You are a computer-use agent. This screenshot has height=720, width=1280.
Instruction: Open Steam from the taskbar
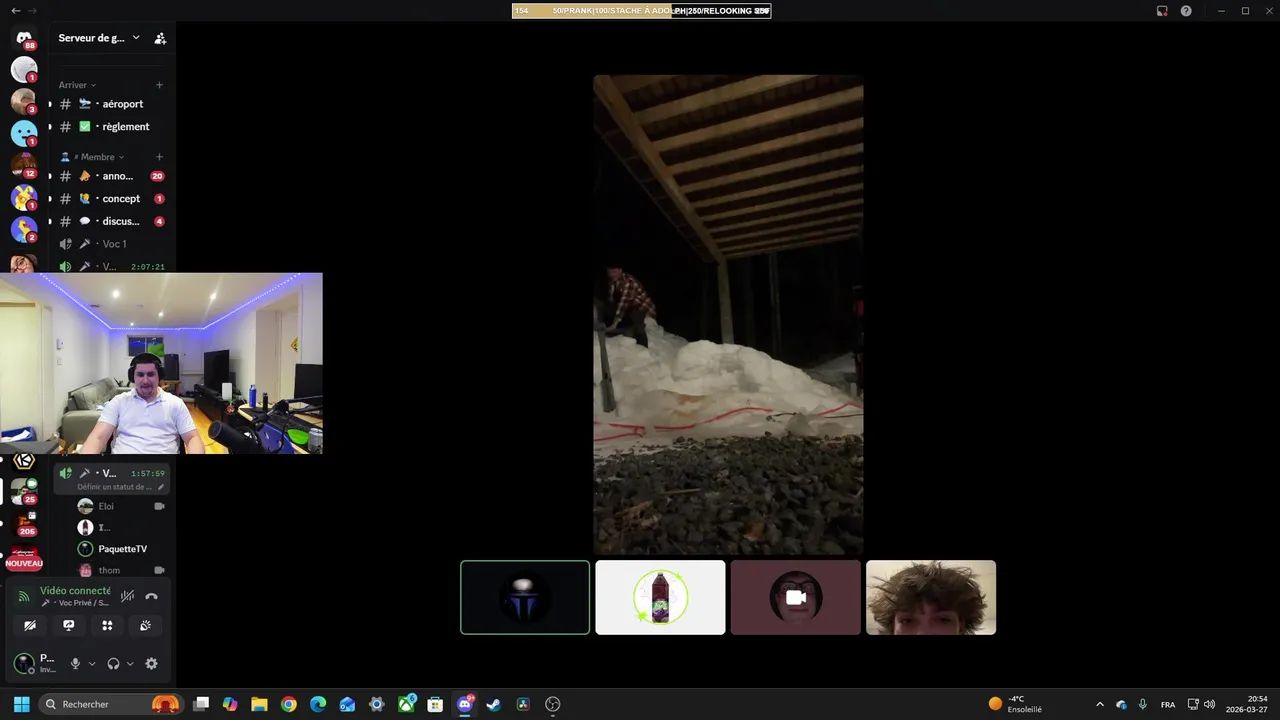coord(493,704)
